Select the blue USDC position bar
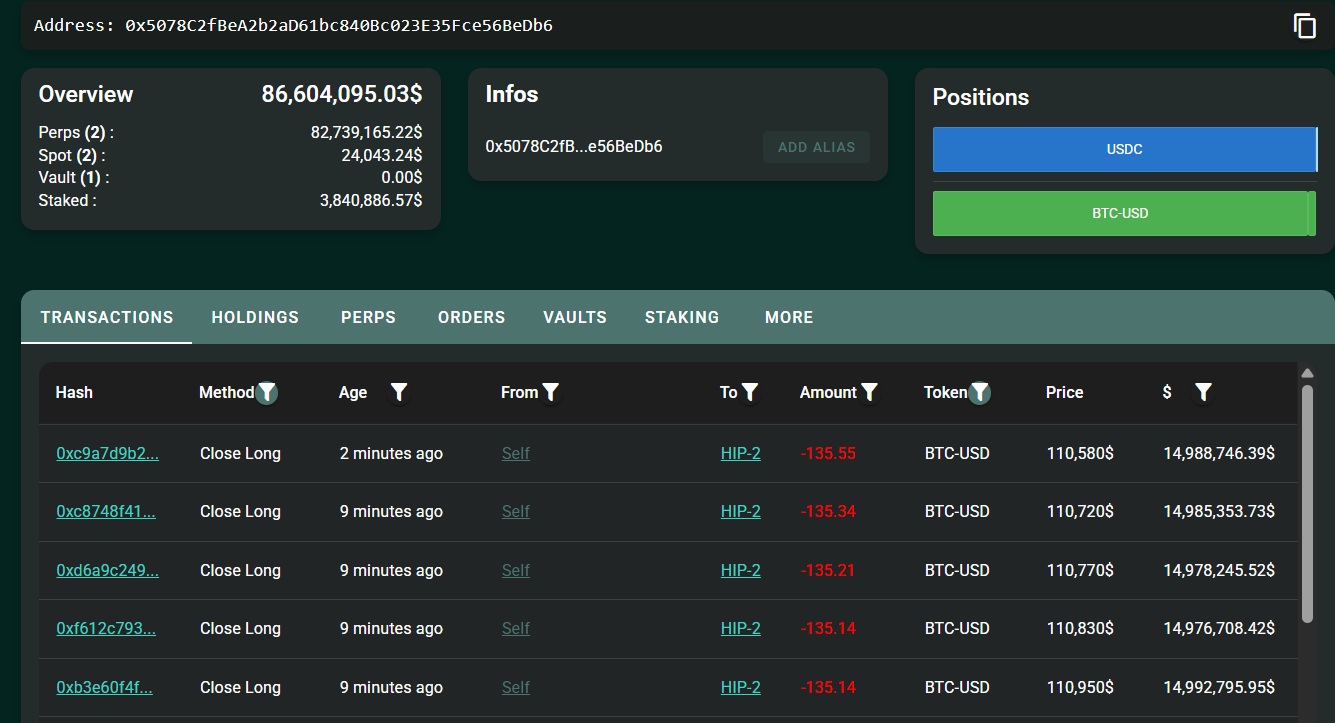Screen dimensions: 1335x723 click(1124, 150)
